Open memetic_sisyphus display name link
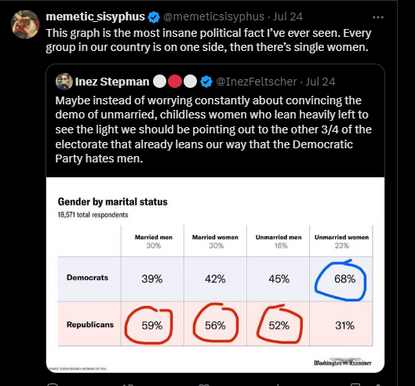 pos(95,17)
